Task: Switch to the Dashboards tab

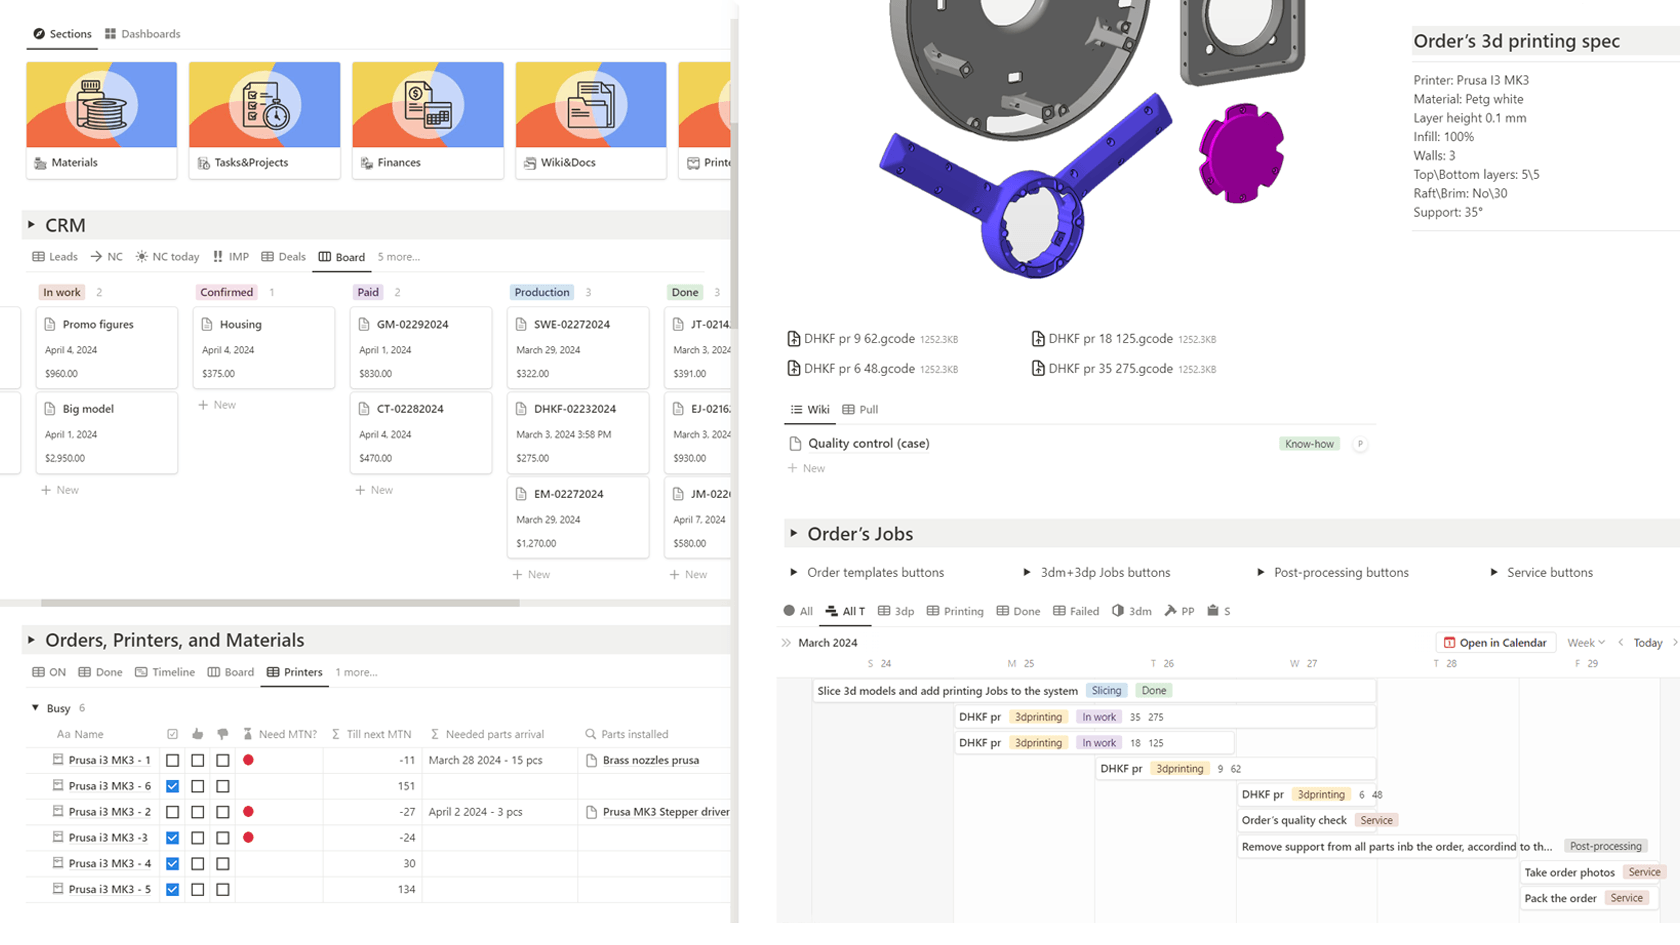Action: [143, 34]
